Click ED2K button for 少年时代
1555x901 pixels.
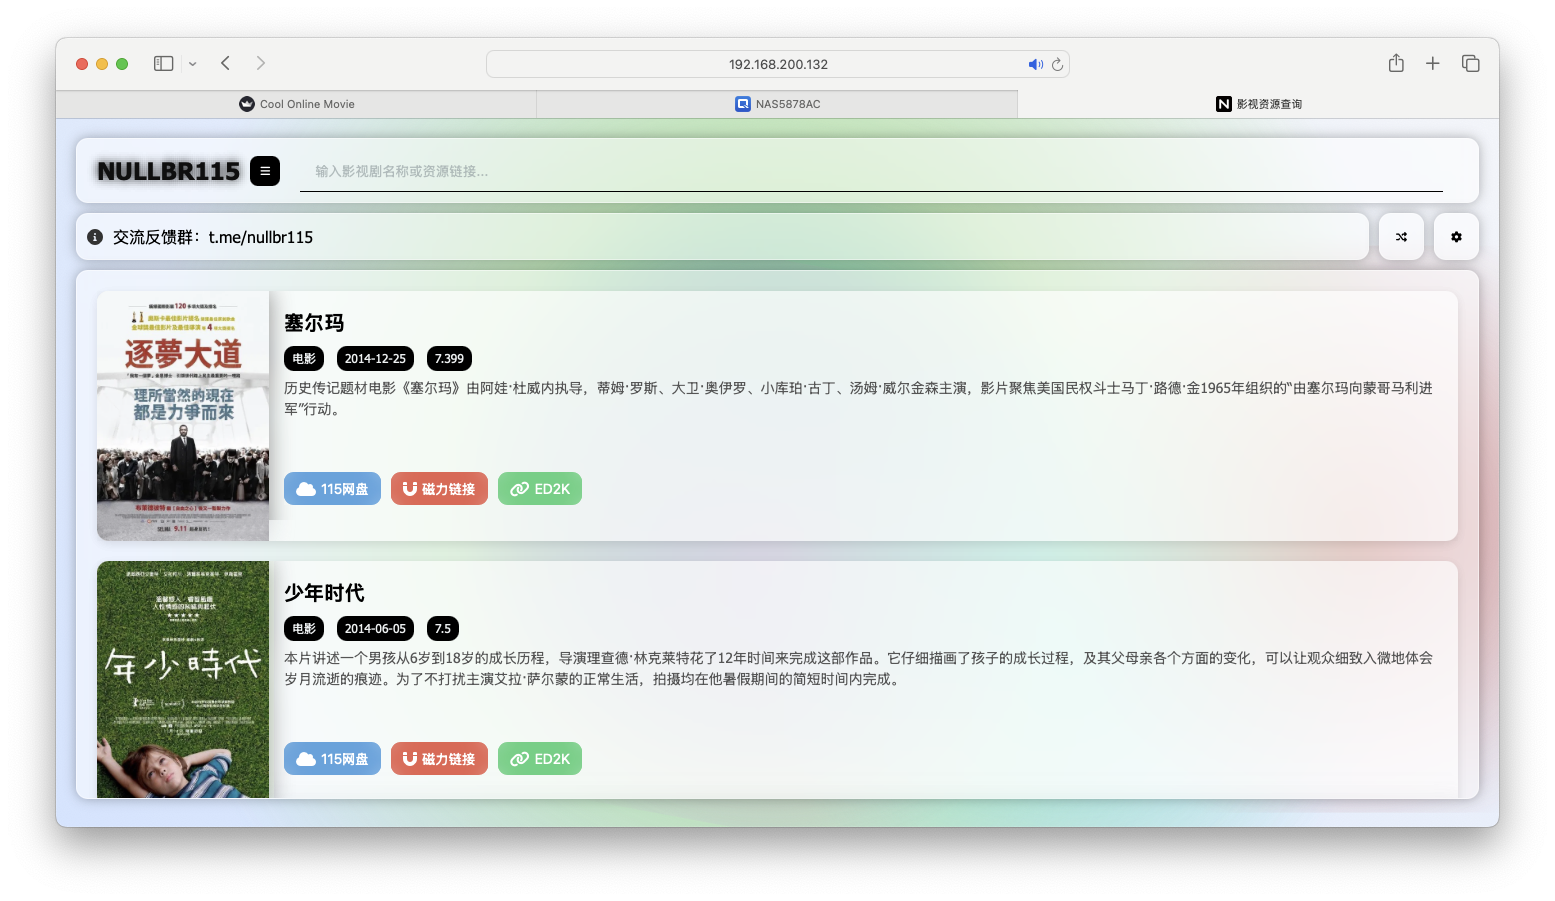click(539, 758)
